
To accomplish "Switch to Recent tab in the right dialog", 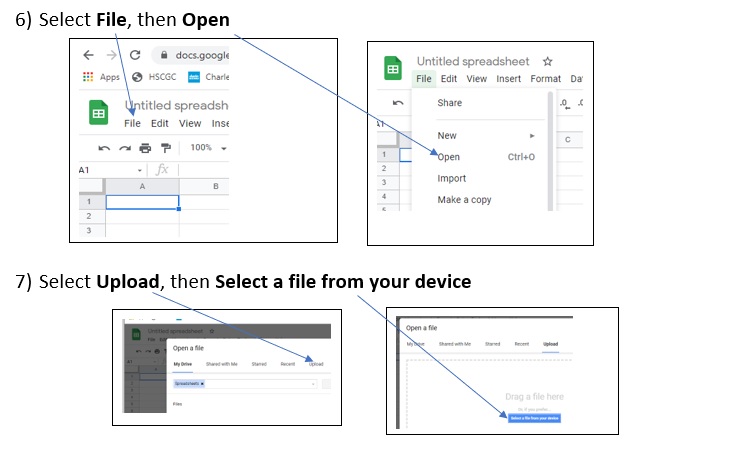I will (x=521, y=344).
